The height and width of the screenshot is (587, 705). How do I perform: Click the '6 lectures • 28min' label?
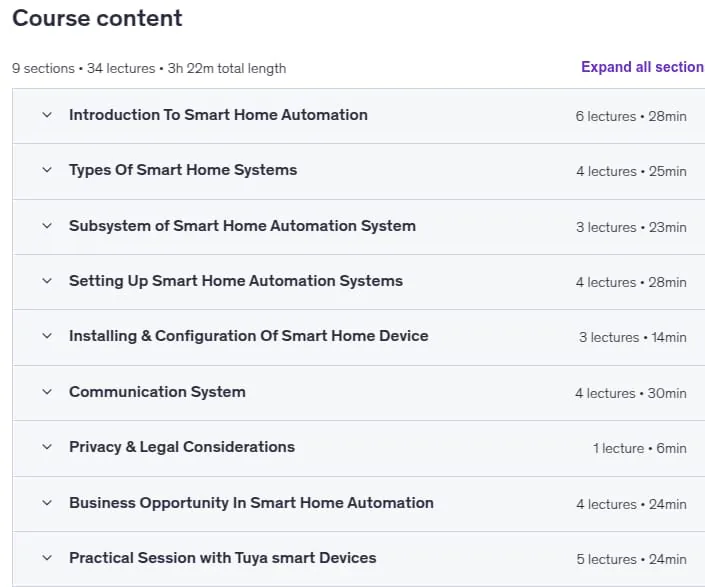pos(631,116)
